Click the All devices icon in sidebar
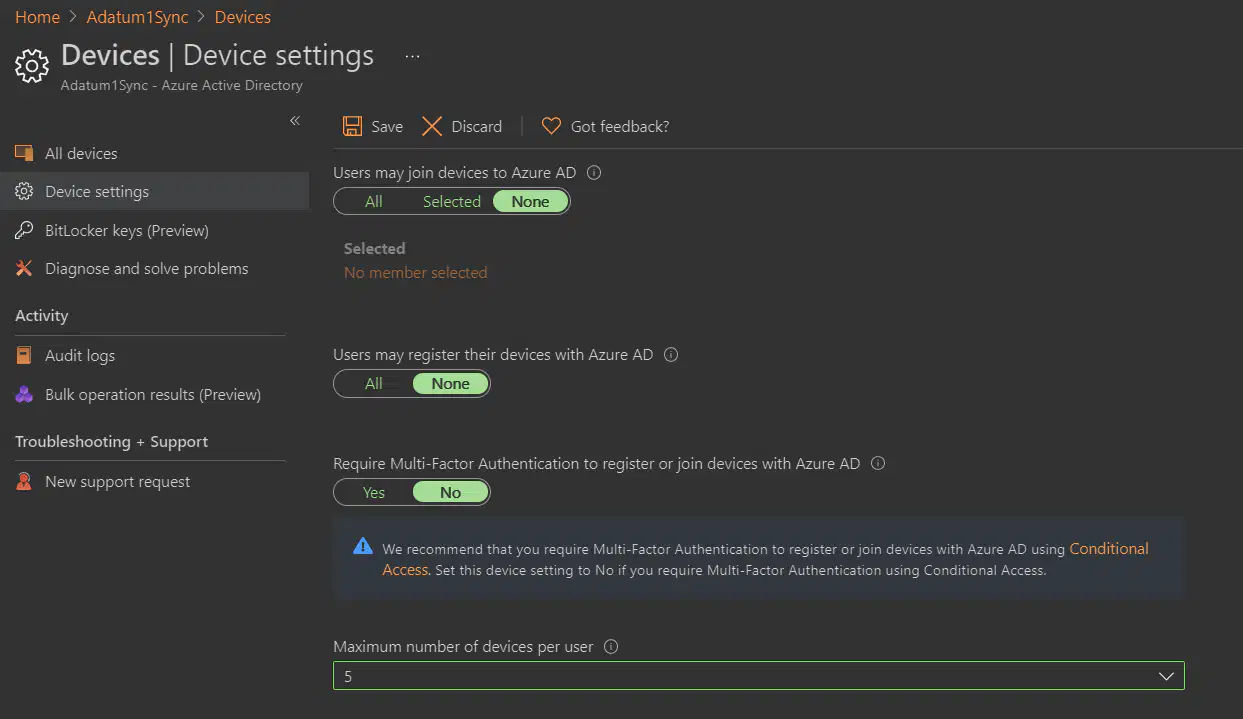Image resolution: width=1243 pixels, height=719 pixels. [x=24, y=153]
